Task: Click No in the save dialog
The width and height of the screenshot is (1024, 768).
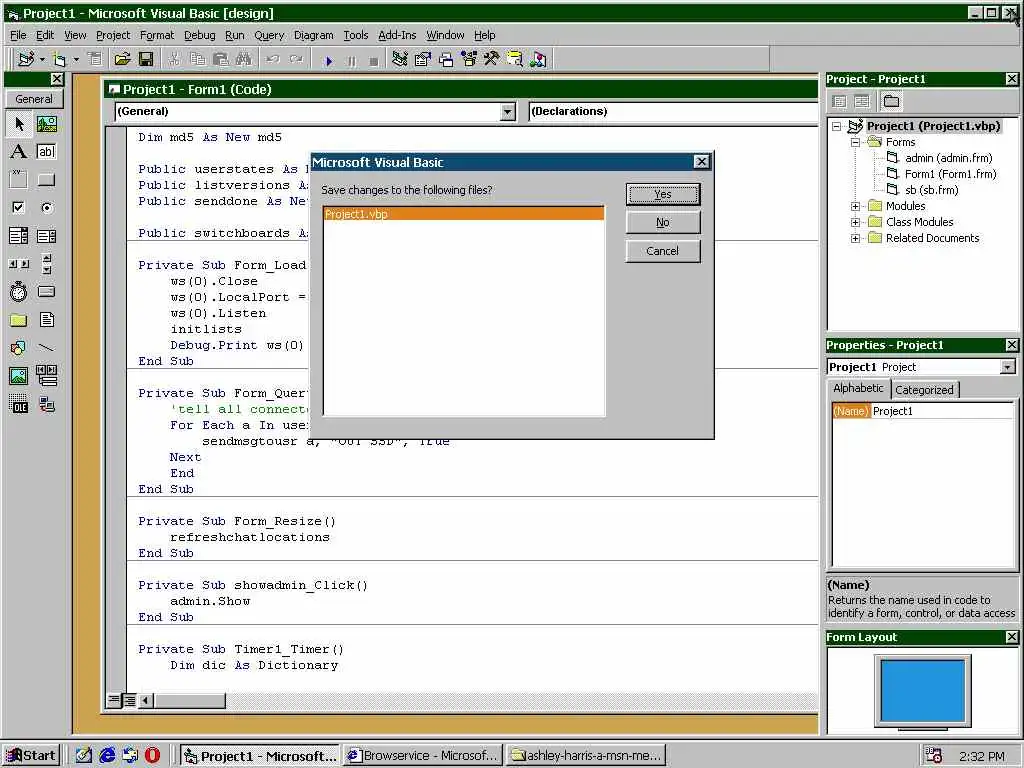Action: pos(663,222)
